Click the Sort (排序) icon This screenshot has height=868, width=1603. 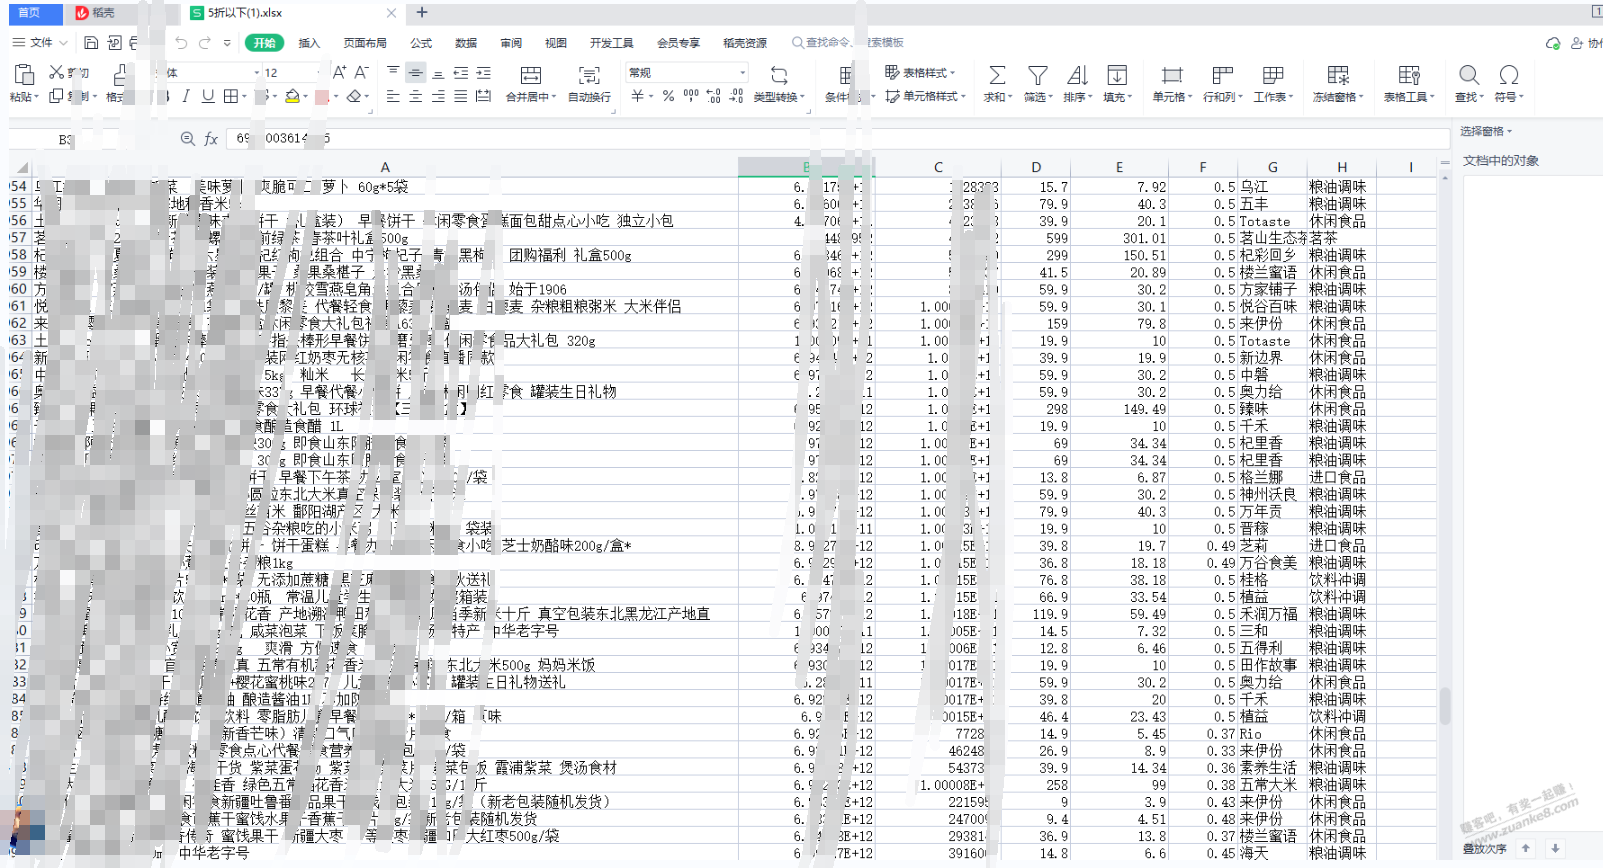(1077, 75)
